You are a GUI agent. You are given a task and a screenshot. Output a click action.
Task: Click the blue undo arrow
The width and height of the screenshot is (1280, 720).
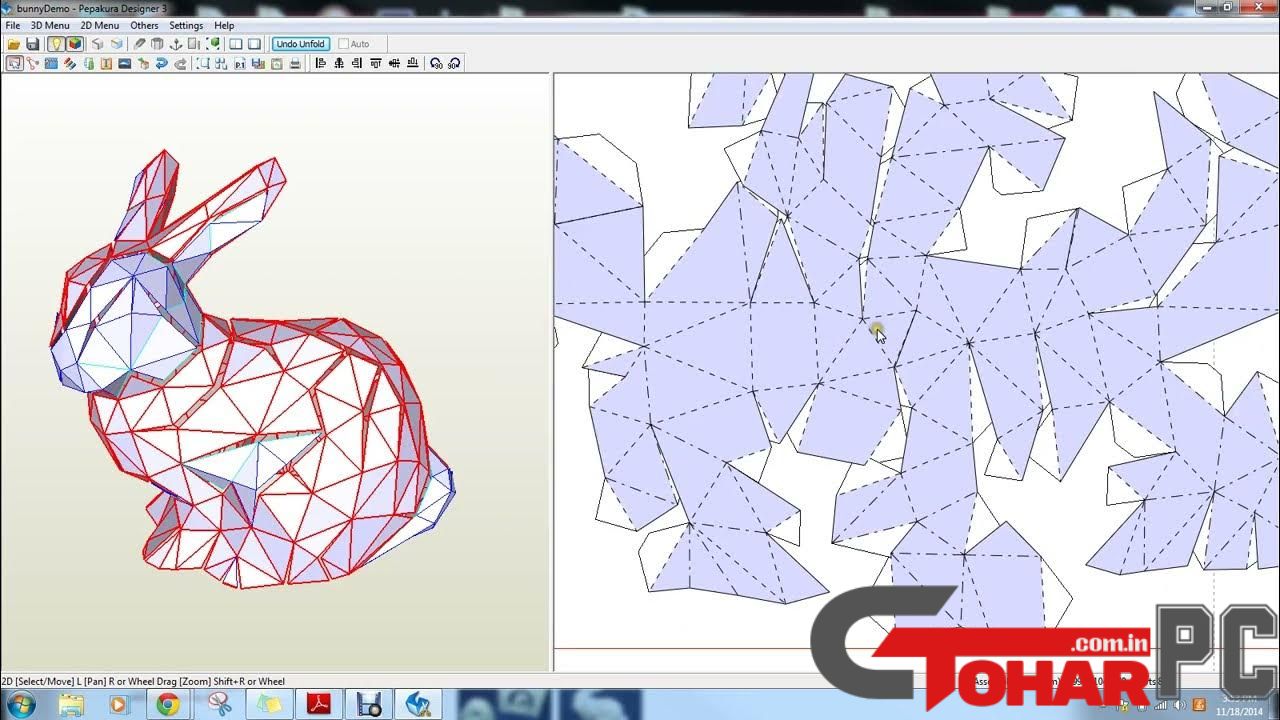click(x=162, y=63)
